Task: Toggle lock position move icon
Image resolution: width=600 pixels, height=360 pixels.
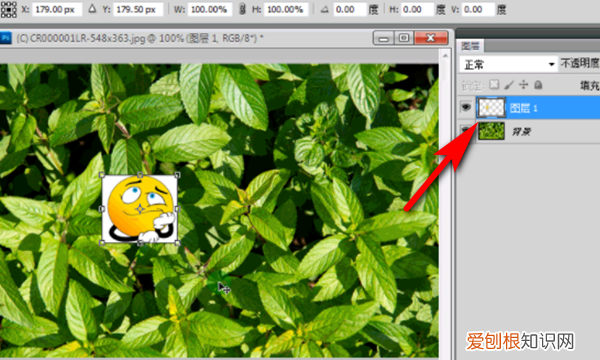Action: tap(523, 85)
